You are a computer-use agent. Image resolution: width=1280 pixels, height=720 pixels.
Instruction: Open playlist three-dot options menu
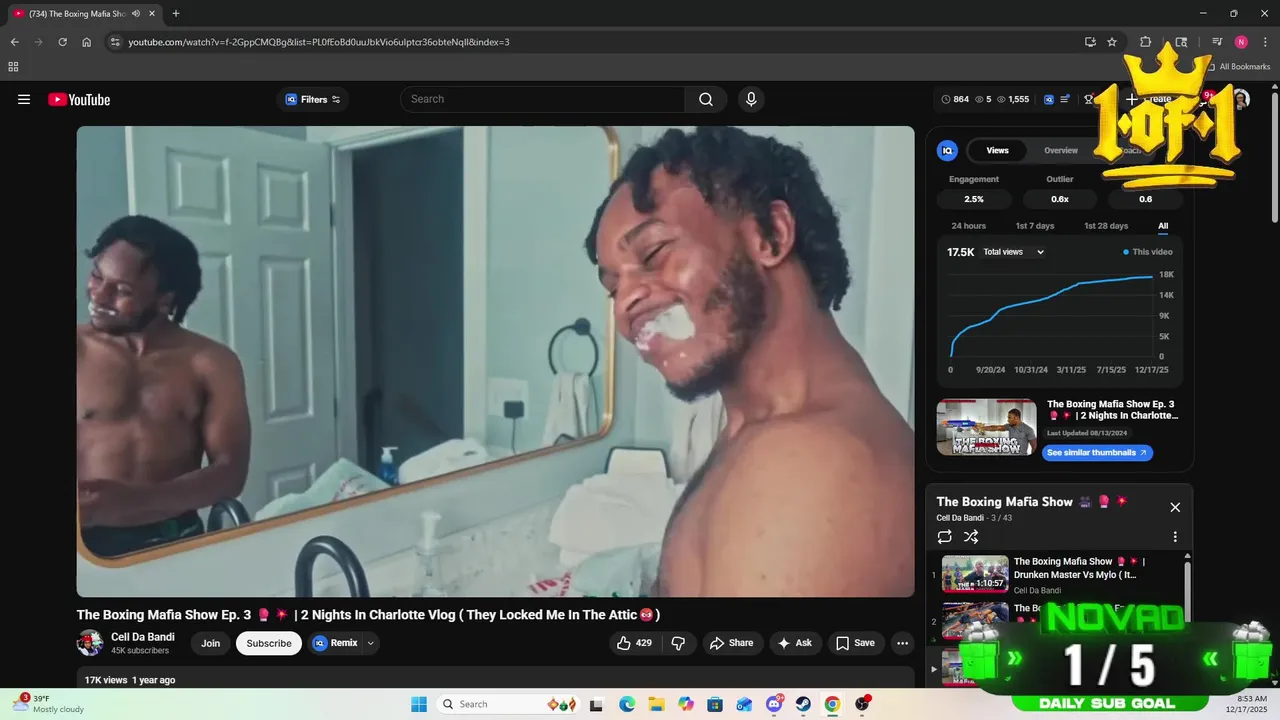click(1175, 537)
